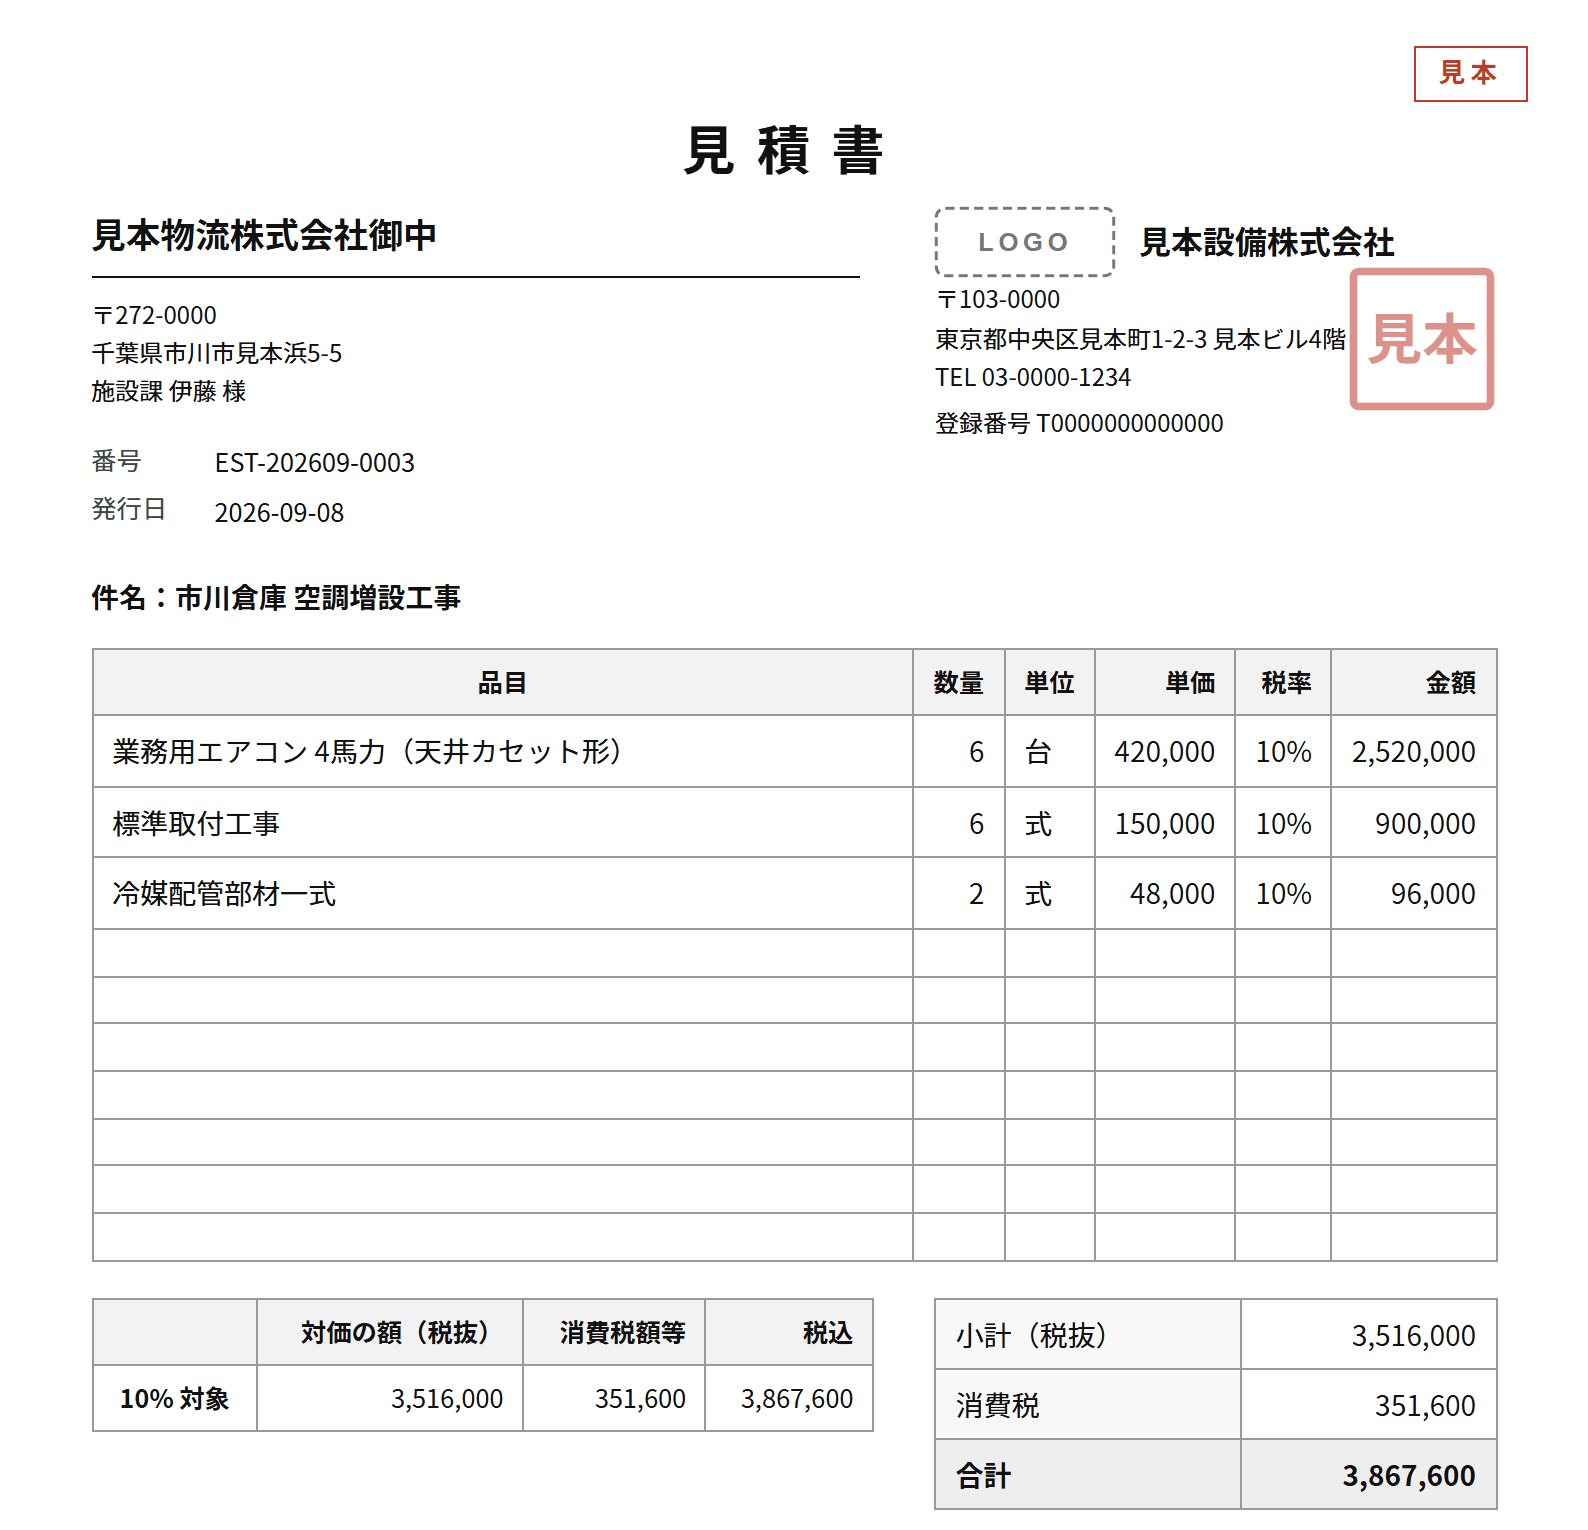This screenshot has height=1530, width=1588.
Task: Select the issuer address 東京都中央区見本町1-2-3 見本ビル4階
Action: tap(1141, 339)
